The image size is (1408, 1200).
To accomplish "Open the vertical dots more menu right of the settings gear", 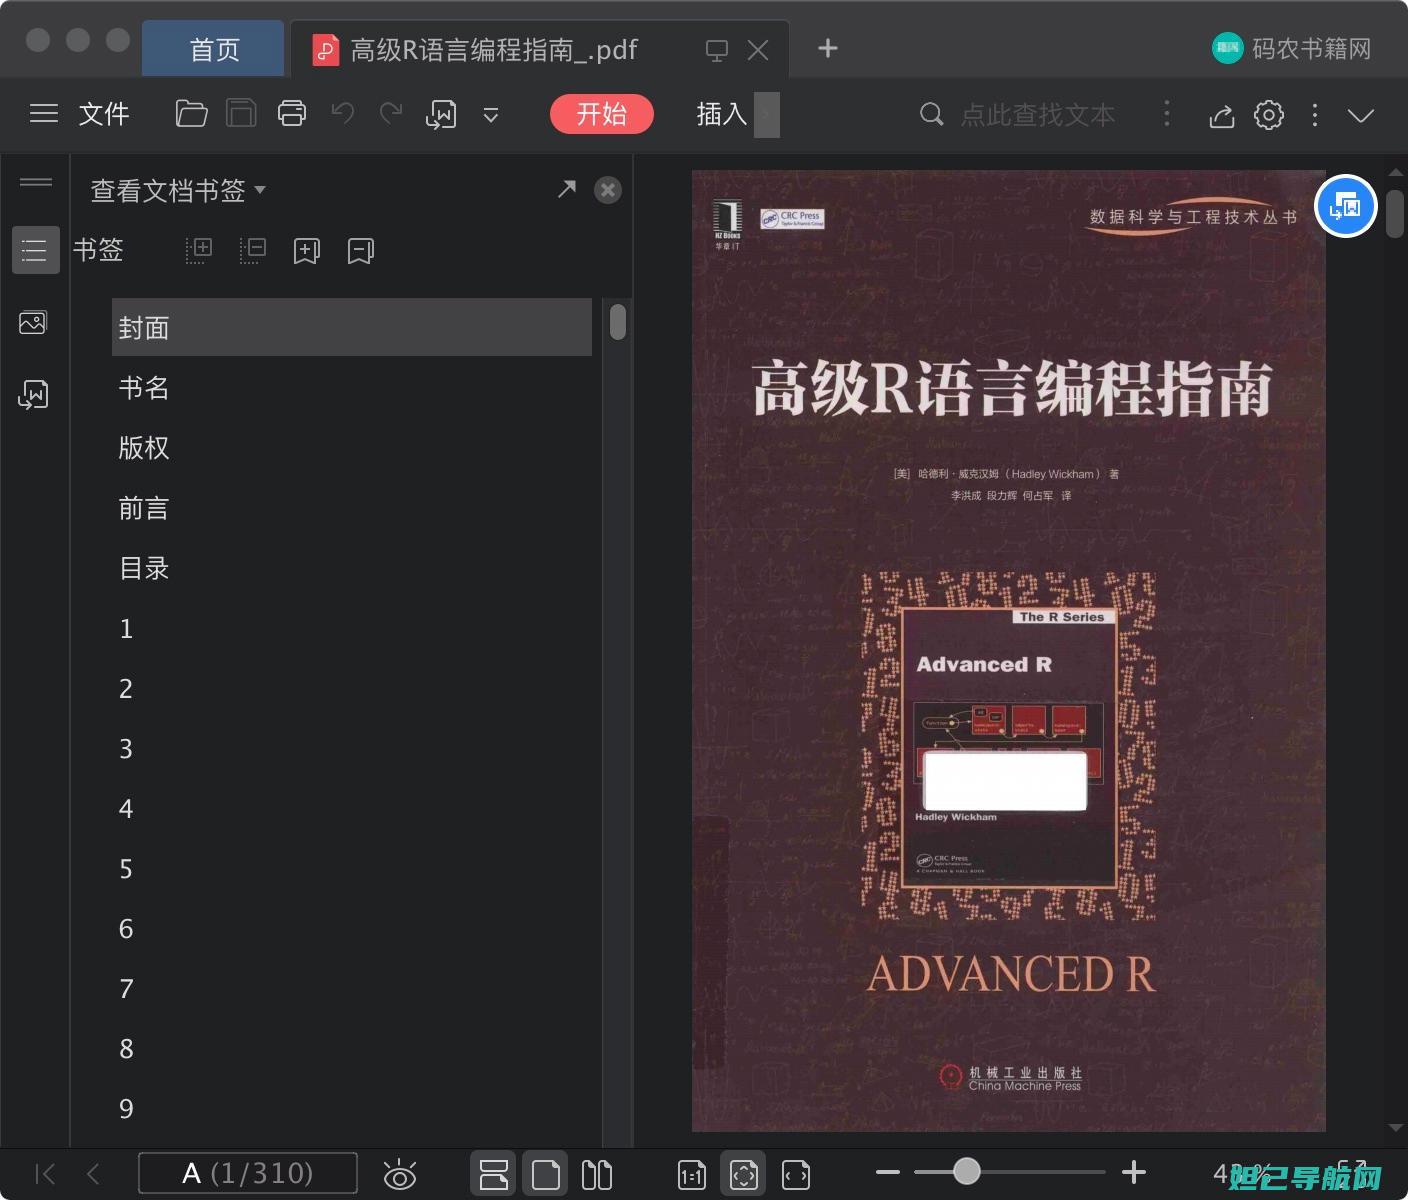I will coord(1315,114).
